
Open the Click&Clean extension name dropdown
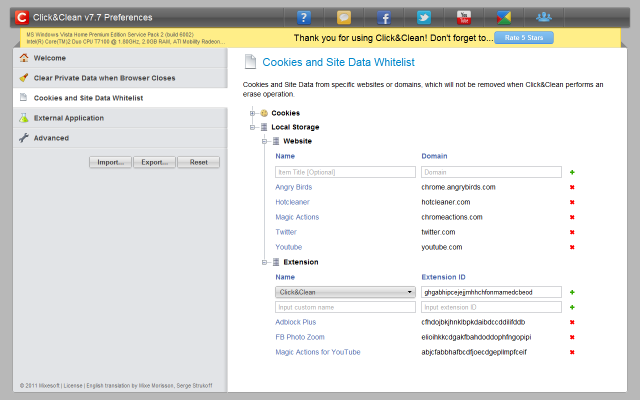[345, 292]
